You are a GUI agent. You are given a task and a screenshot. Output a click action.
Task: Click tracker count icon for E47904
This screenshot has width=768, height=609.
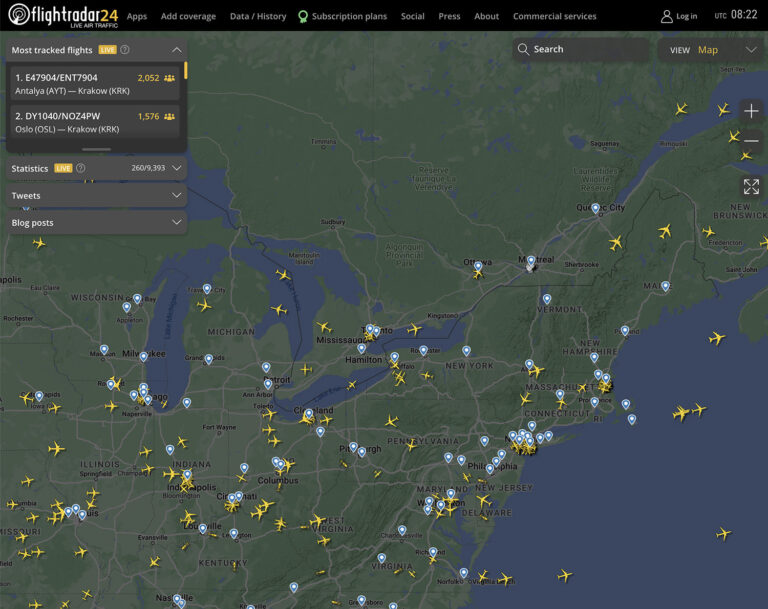169,78
